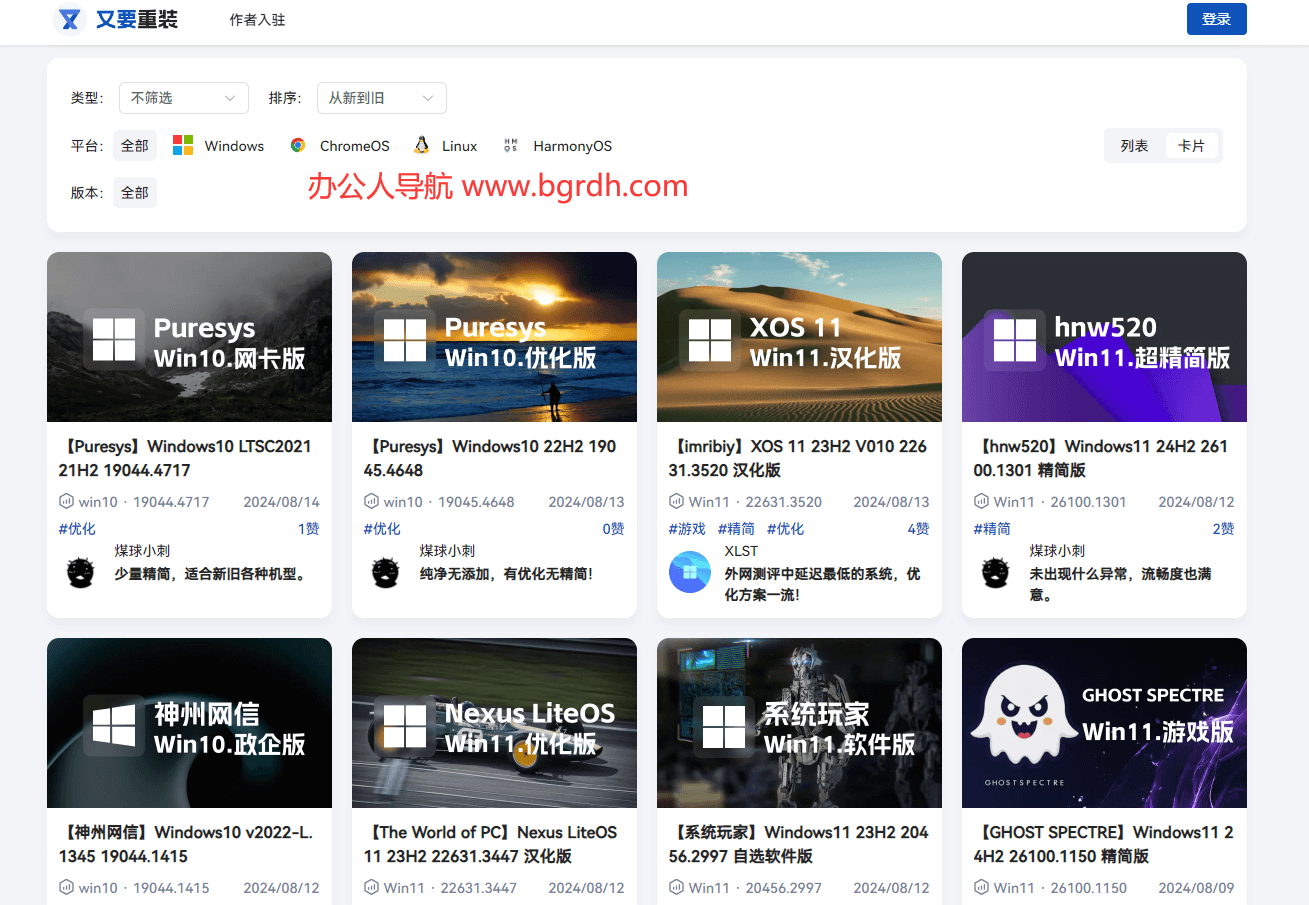Open Puresys Win10 网卡版 cover image
1309x905 pixels.
[189, 337]
